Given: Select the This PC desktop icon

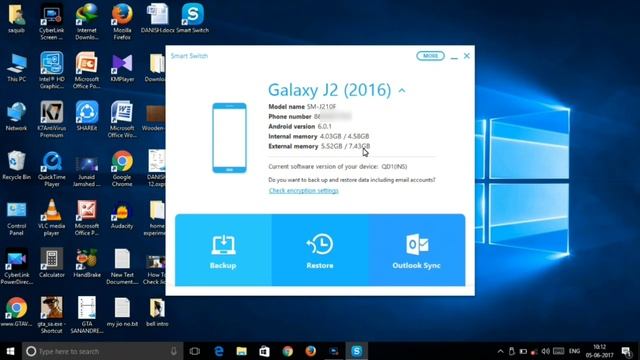Looking at the screenshot, I should coord(16,67).
